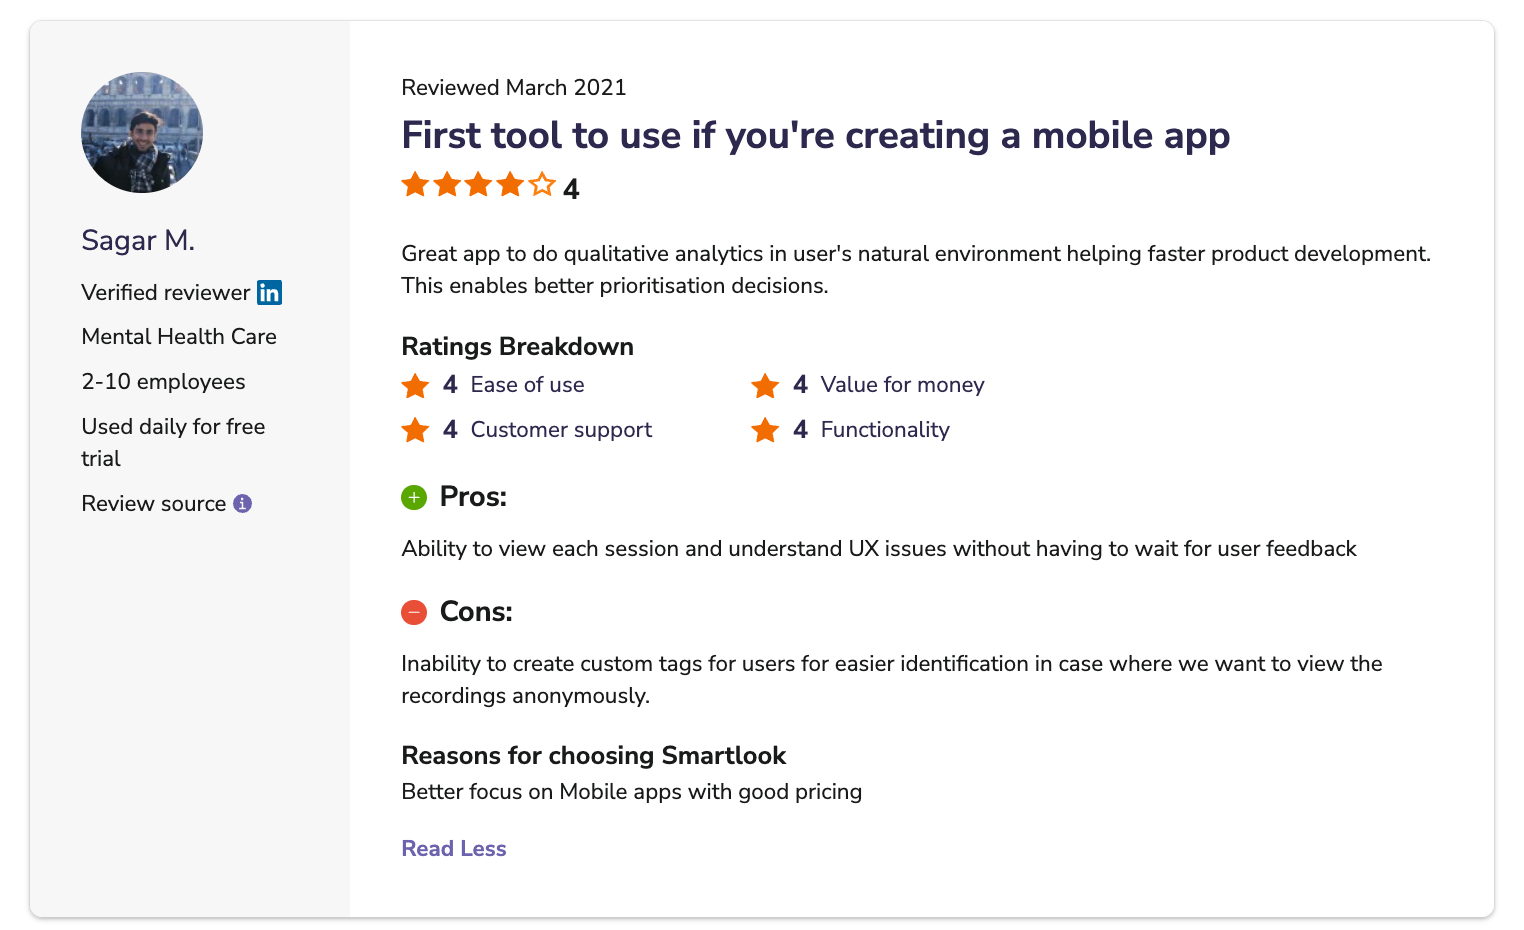Click the green Pros plus icon
The image size is (1524, 930).
tap(414, 497)
